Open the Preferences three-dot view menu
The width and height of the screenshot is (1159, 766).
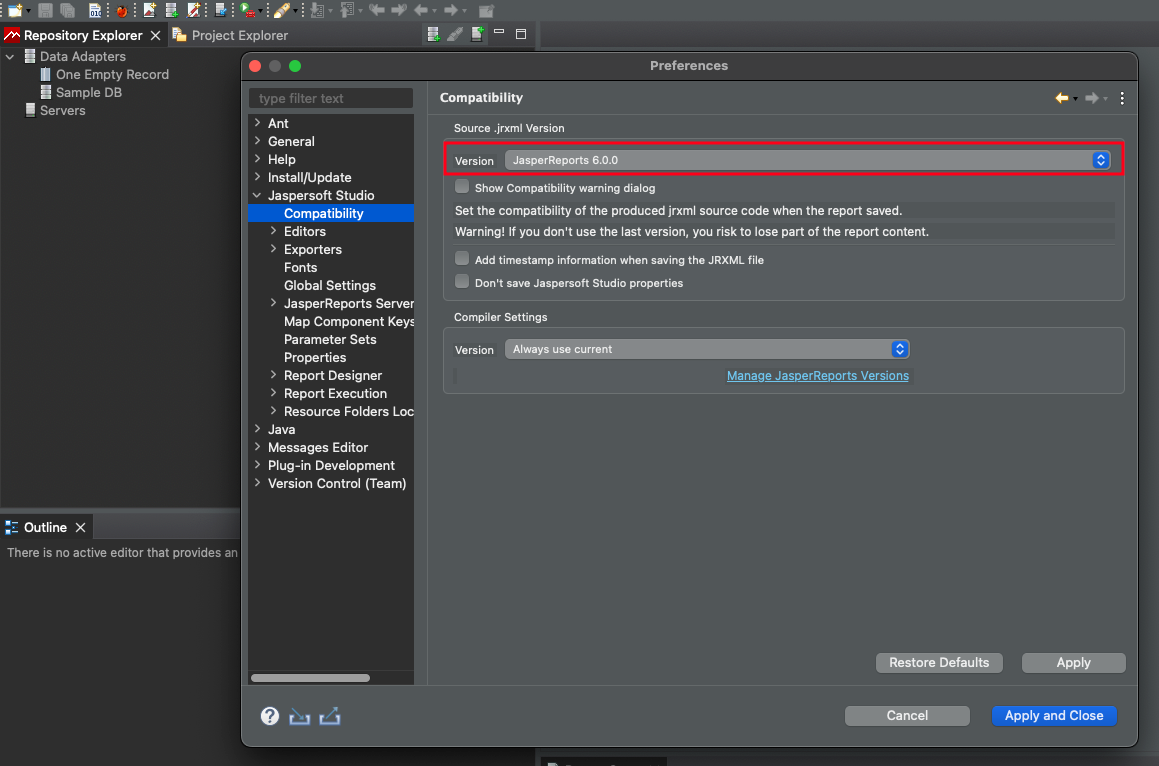tap(1122, 98)
